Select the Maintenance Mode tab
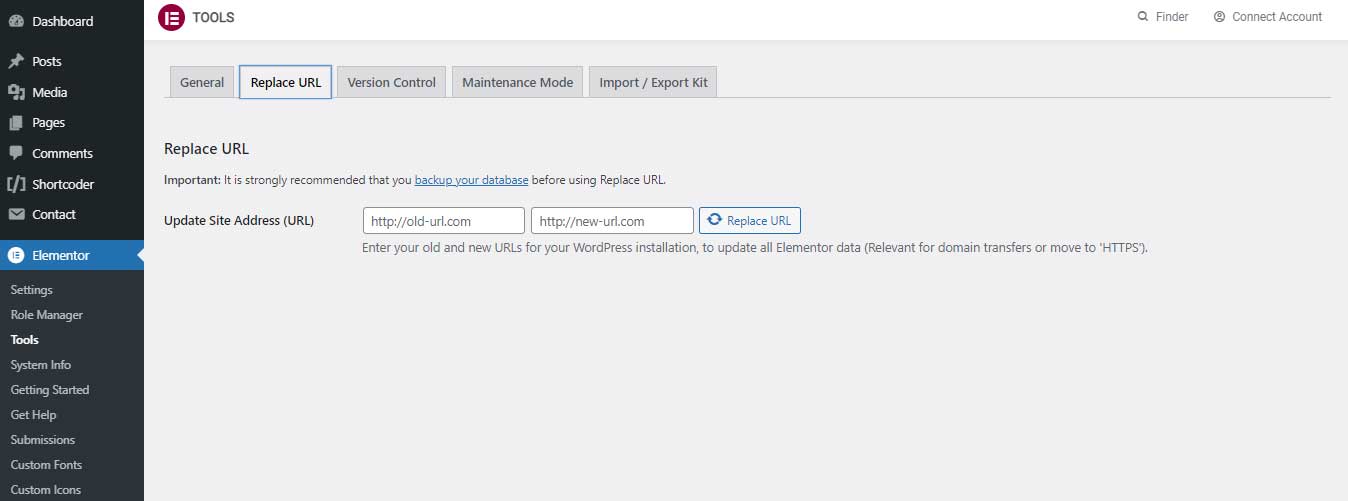1348x501 pixels. (x=517, y=82)
